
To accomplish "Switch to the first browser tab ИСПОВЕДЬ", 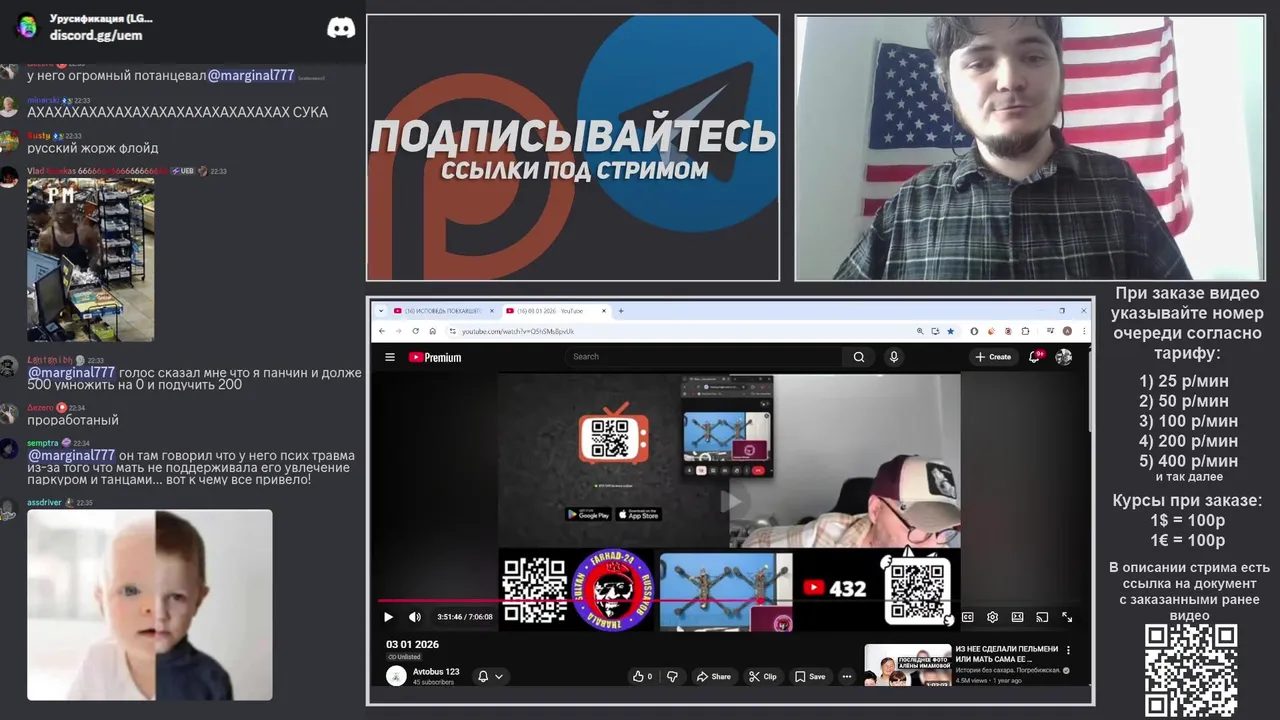I will [x=443, y=311].
